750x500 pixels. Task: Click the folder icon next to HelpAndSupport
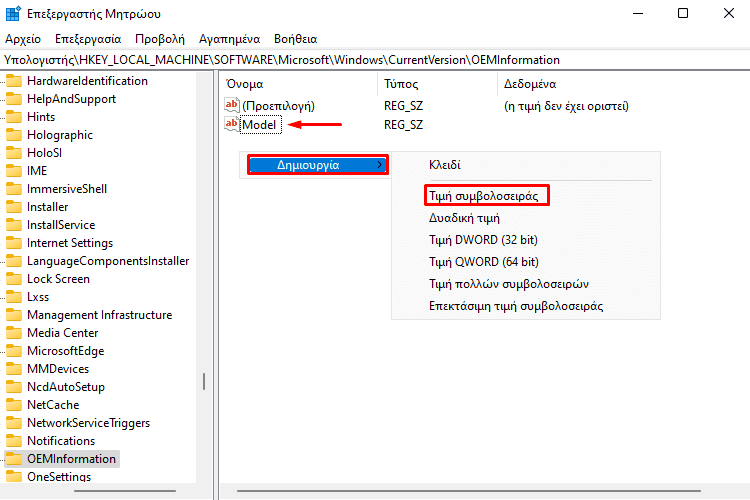click(x=14, y=99)
